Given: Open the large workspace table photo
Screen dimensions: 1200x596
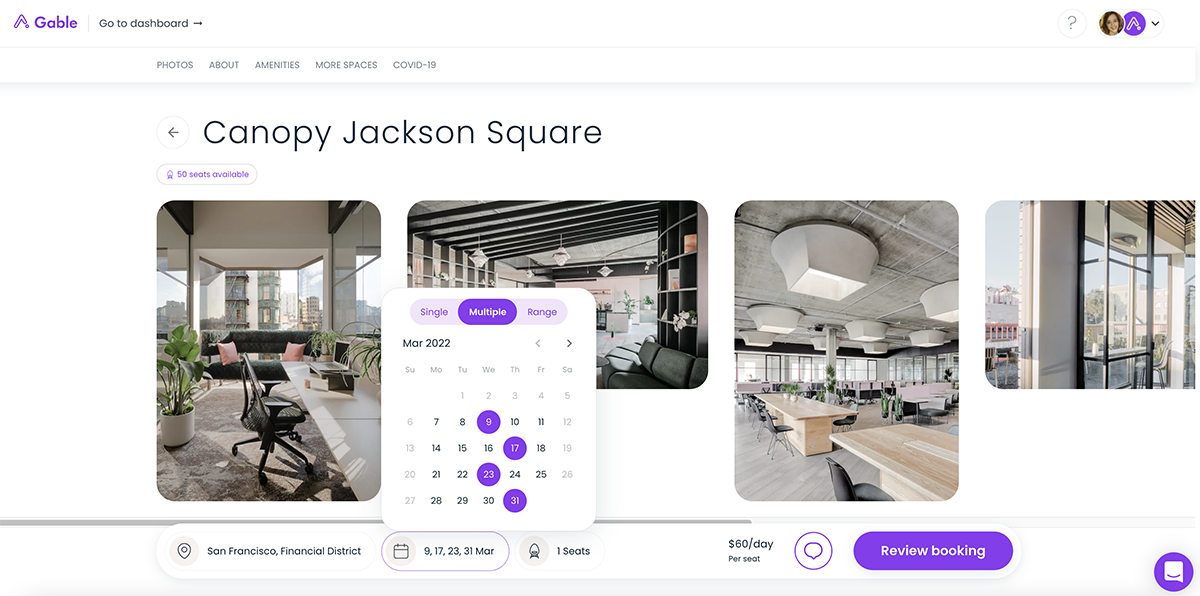Looking at the screenshot, I should pos(846,350).
